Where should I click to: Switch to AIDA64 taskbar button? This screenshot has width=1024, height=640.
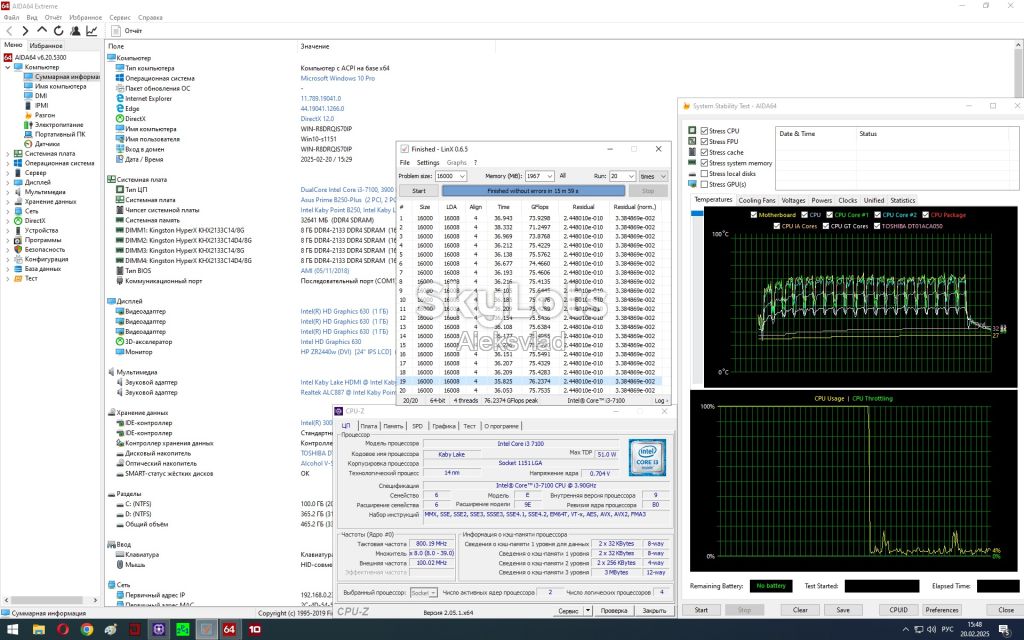coord(229,630)
